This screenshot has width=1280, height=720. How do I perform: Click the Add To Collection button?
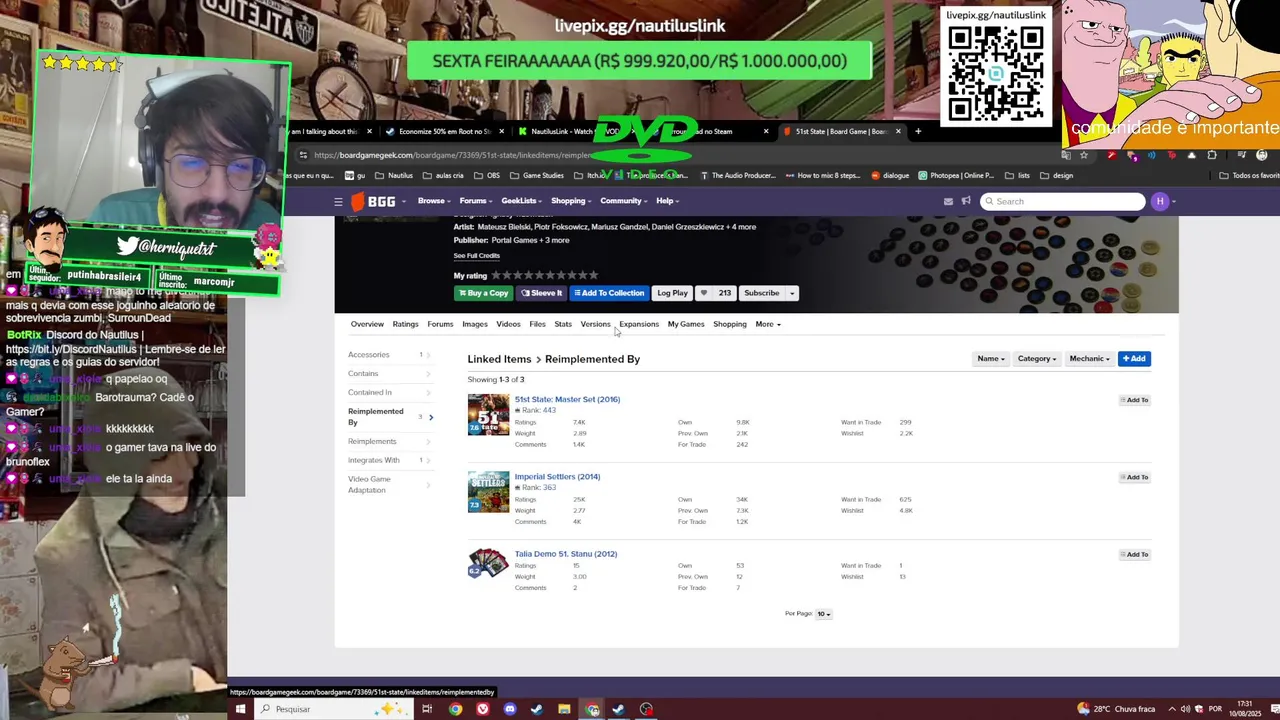point(609,293)
